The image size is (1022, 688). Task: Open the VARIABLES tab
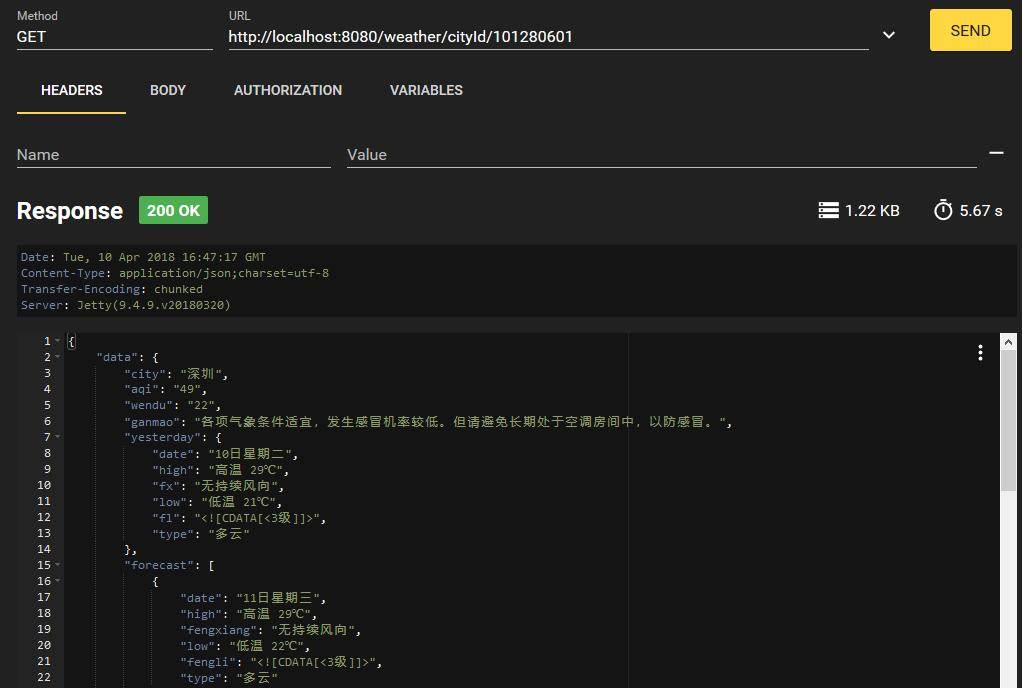tap(426, 90)
